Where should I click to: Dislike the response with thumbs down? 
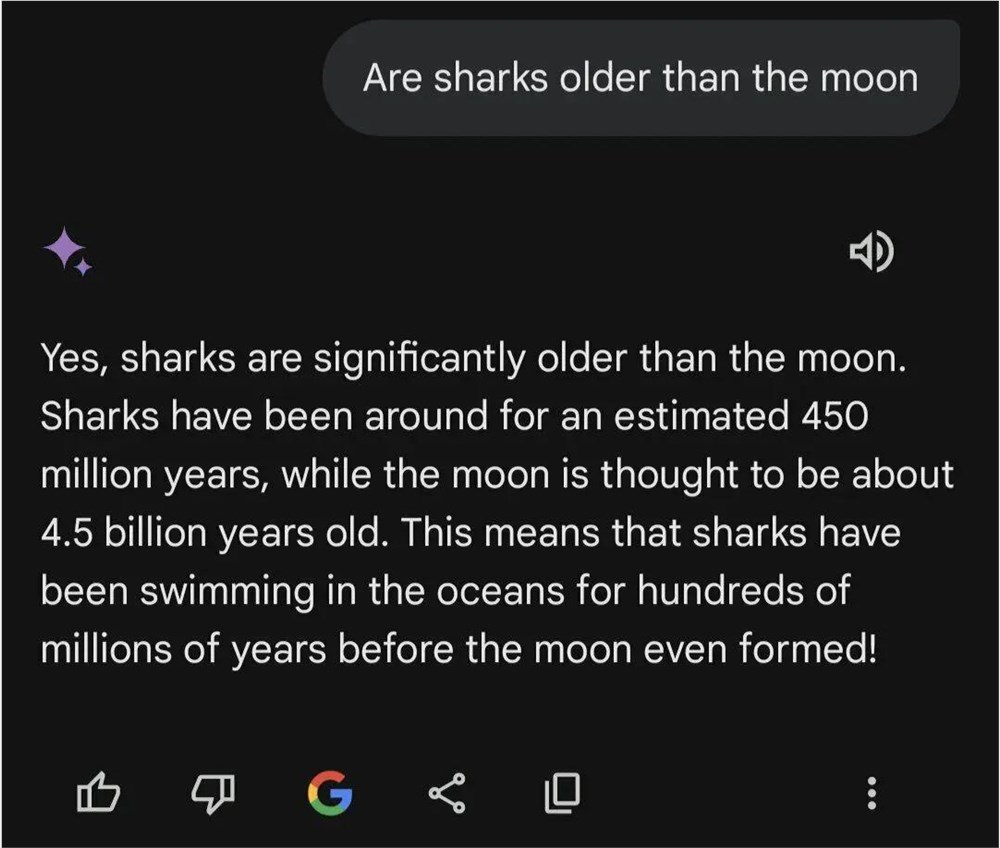pos(213,794)
